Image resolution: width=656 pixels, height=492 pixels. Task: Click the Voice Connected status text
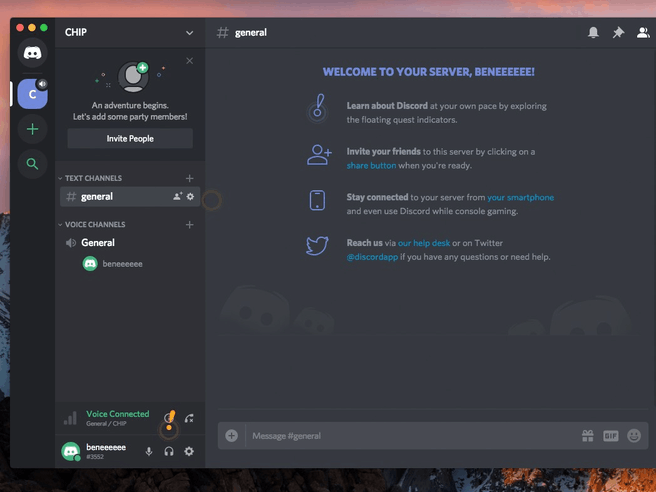coord(118,414)
